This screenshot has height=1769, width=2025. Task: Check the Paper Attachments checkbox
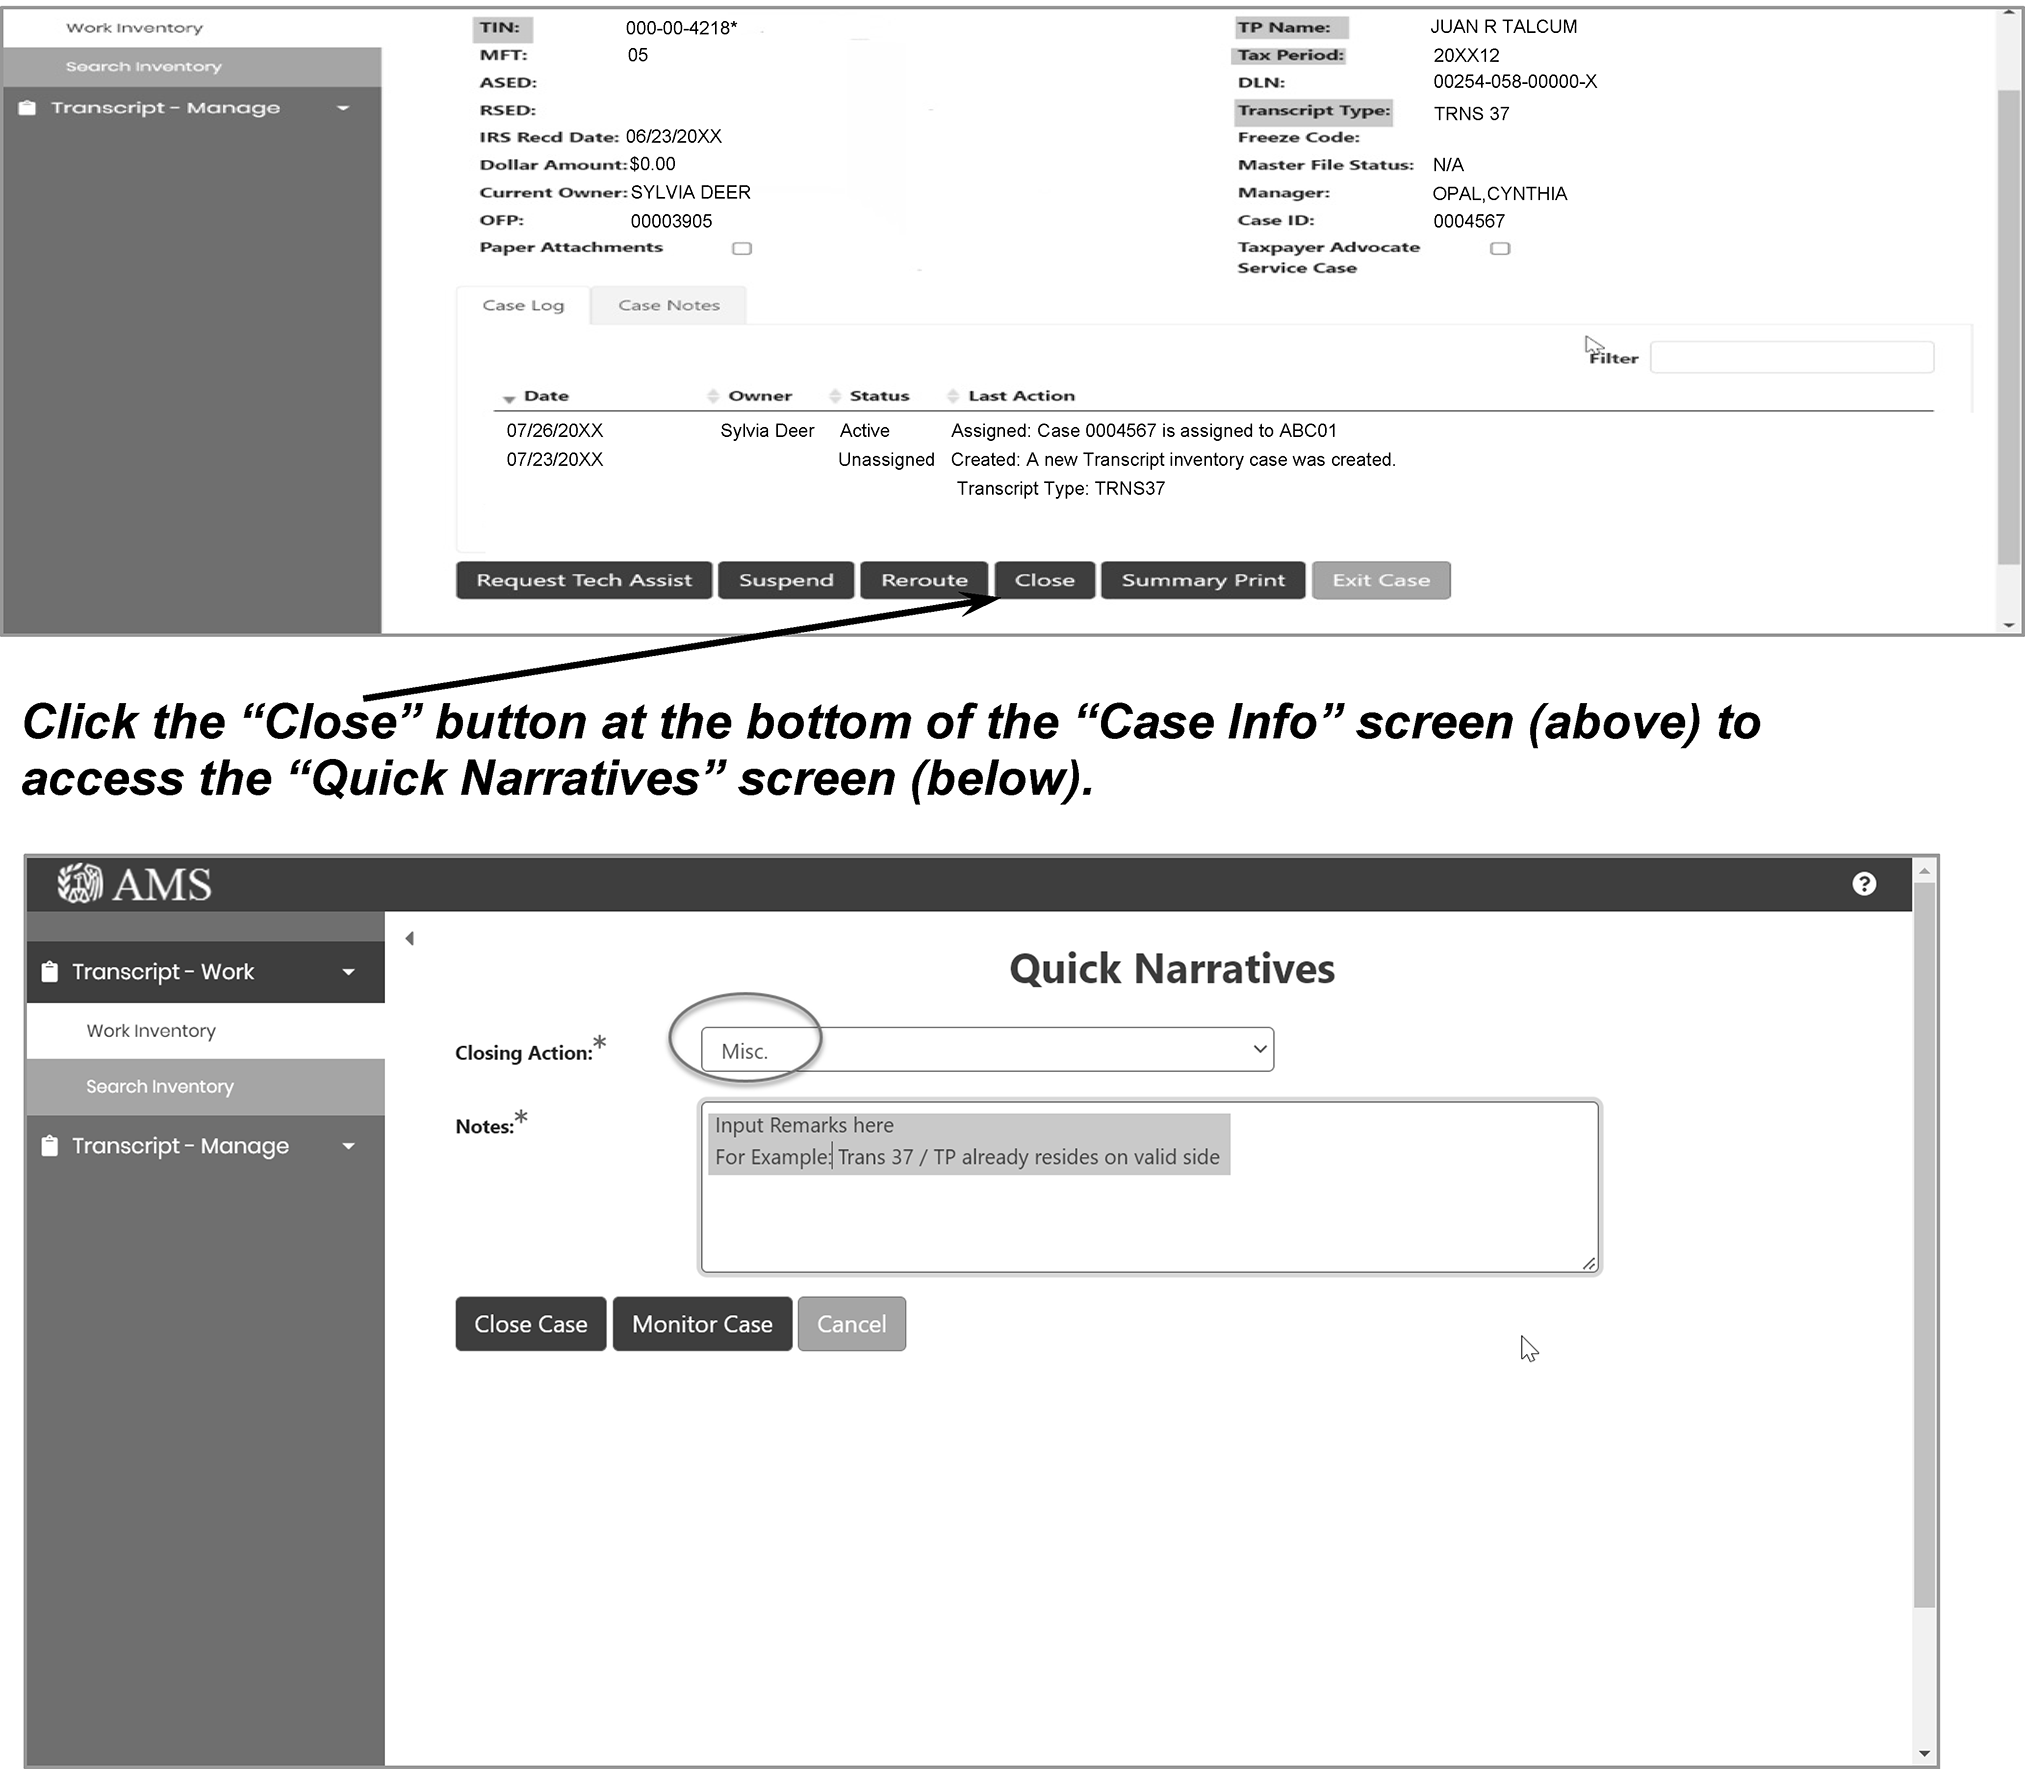pos(742,249)
